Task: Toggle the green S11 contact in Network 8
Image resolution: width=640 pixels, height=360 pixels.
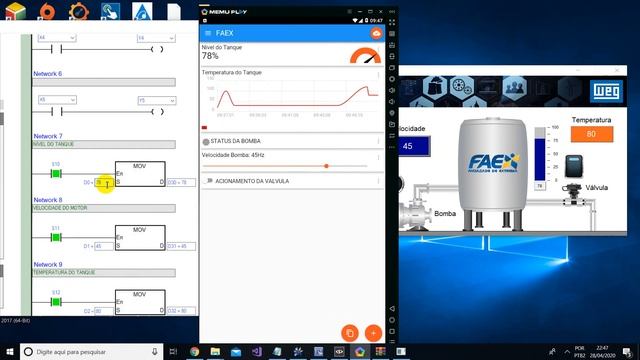Action: [x=56, y=238]
